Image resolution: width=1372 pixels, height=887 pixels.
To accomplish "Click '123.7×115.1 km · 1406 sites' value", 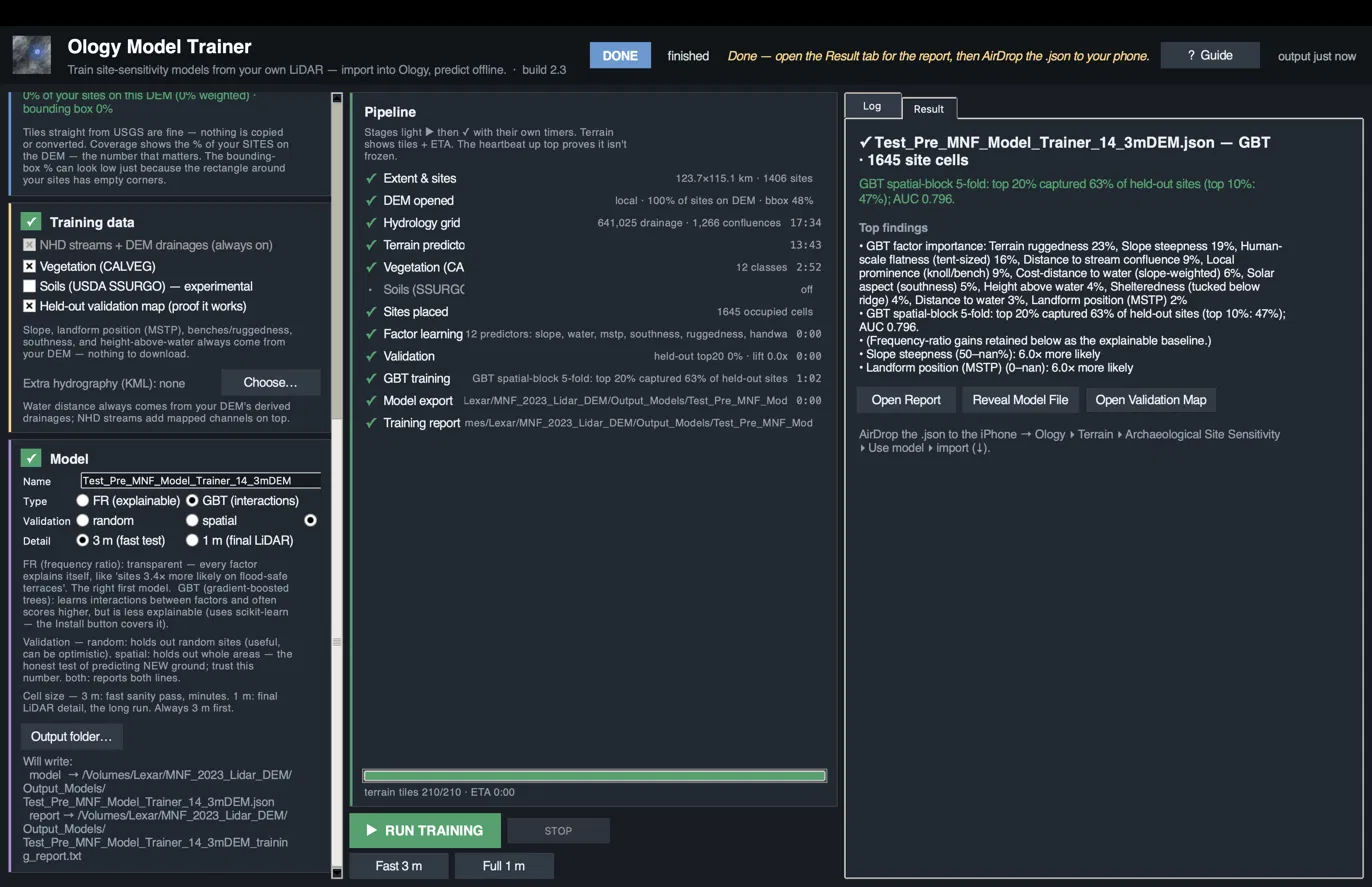I will coord(744,178).
